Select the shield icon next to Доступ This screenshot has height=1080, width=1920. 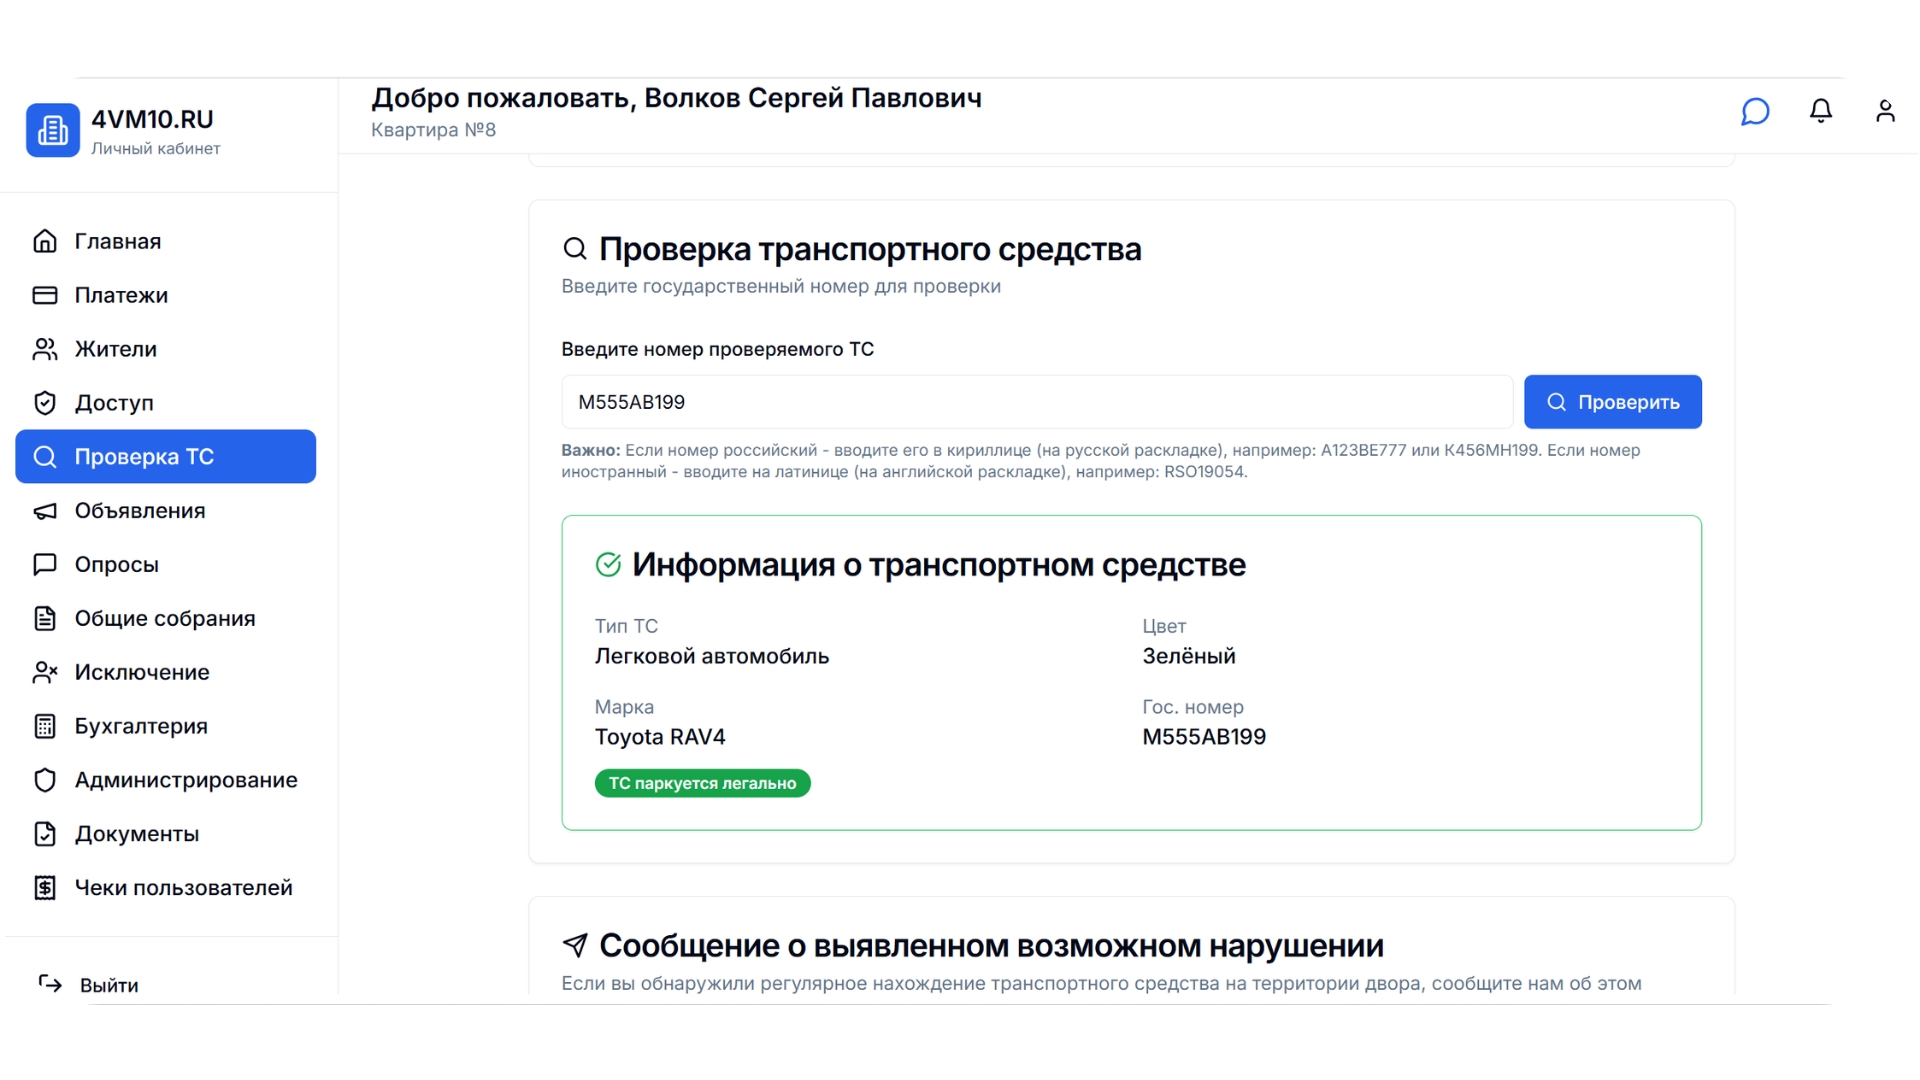click(x=45, y=402)
